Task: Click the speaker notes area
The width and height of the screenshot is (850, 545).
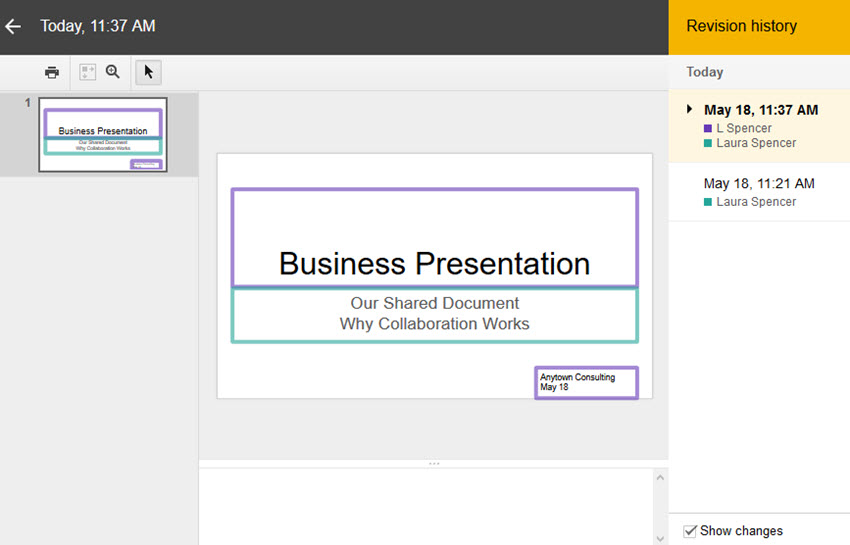Action: click(x=426, y=506)
